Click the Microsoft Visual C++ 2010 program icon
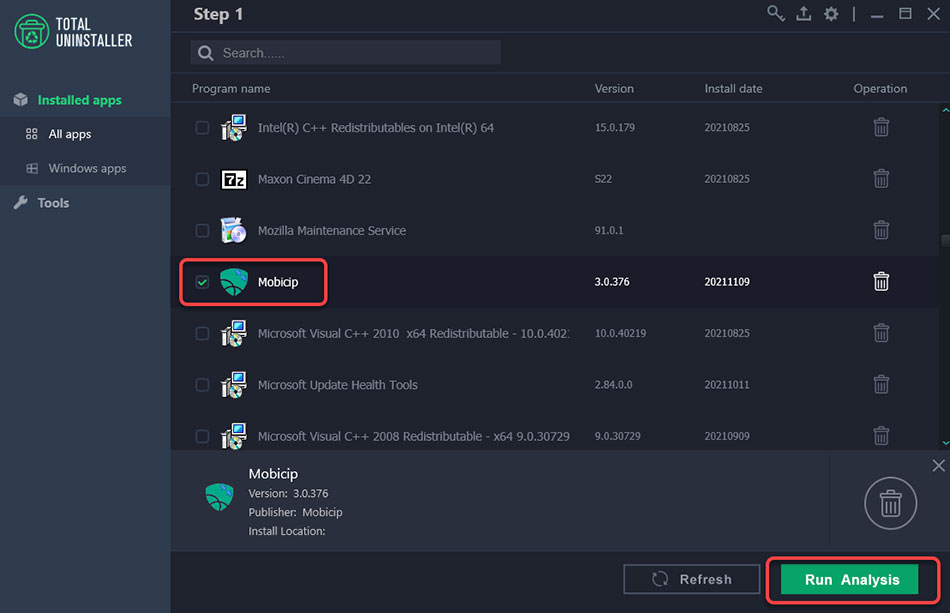The image size is (950, 613). (234, 333)
